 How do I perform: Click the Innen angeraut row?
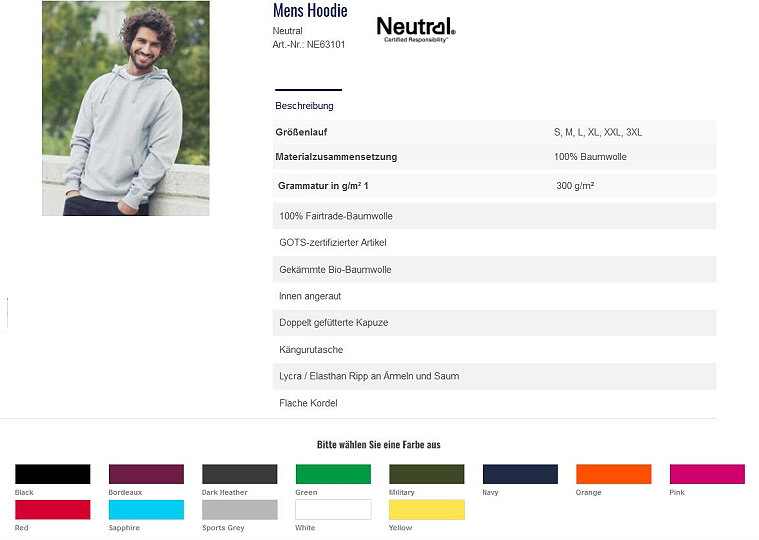click(x=494, y=296)
